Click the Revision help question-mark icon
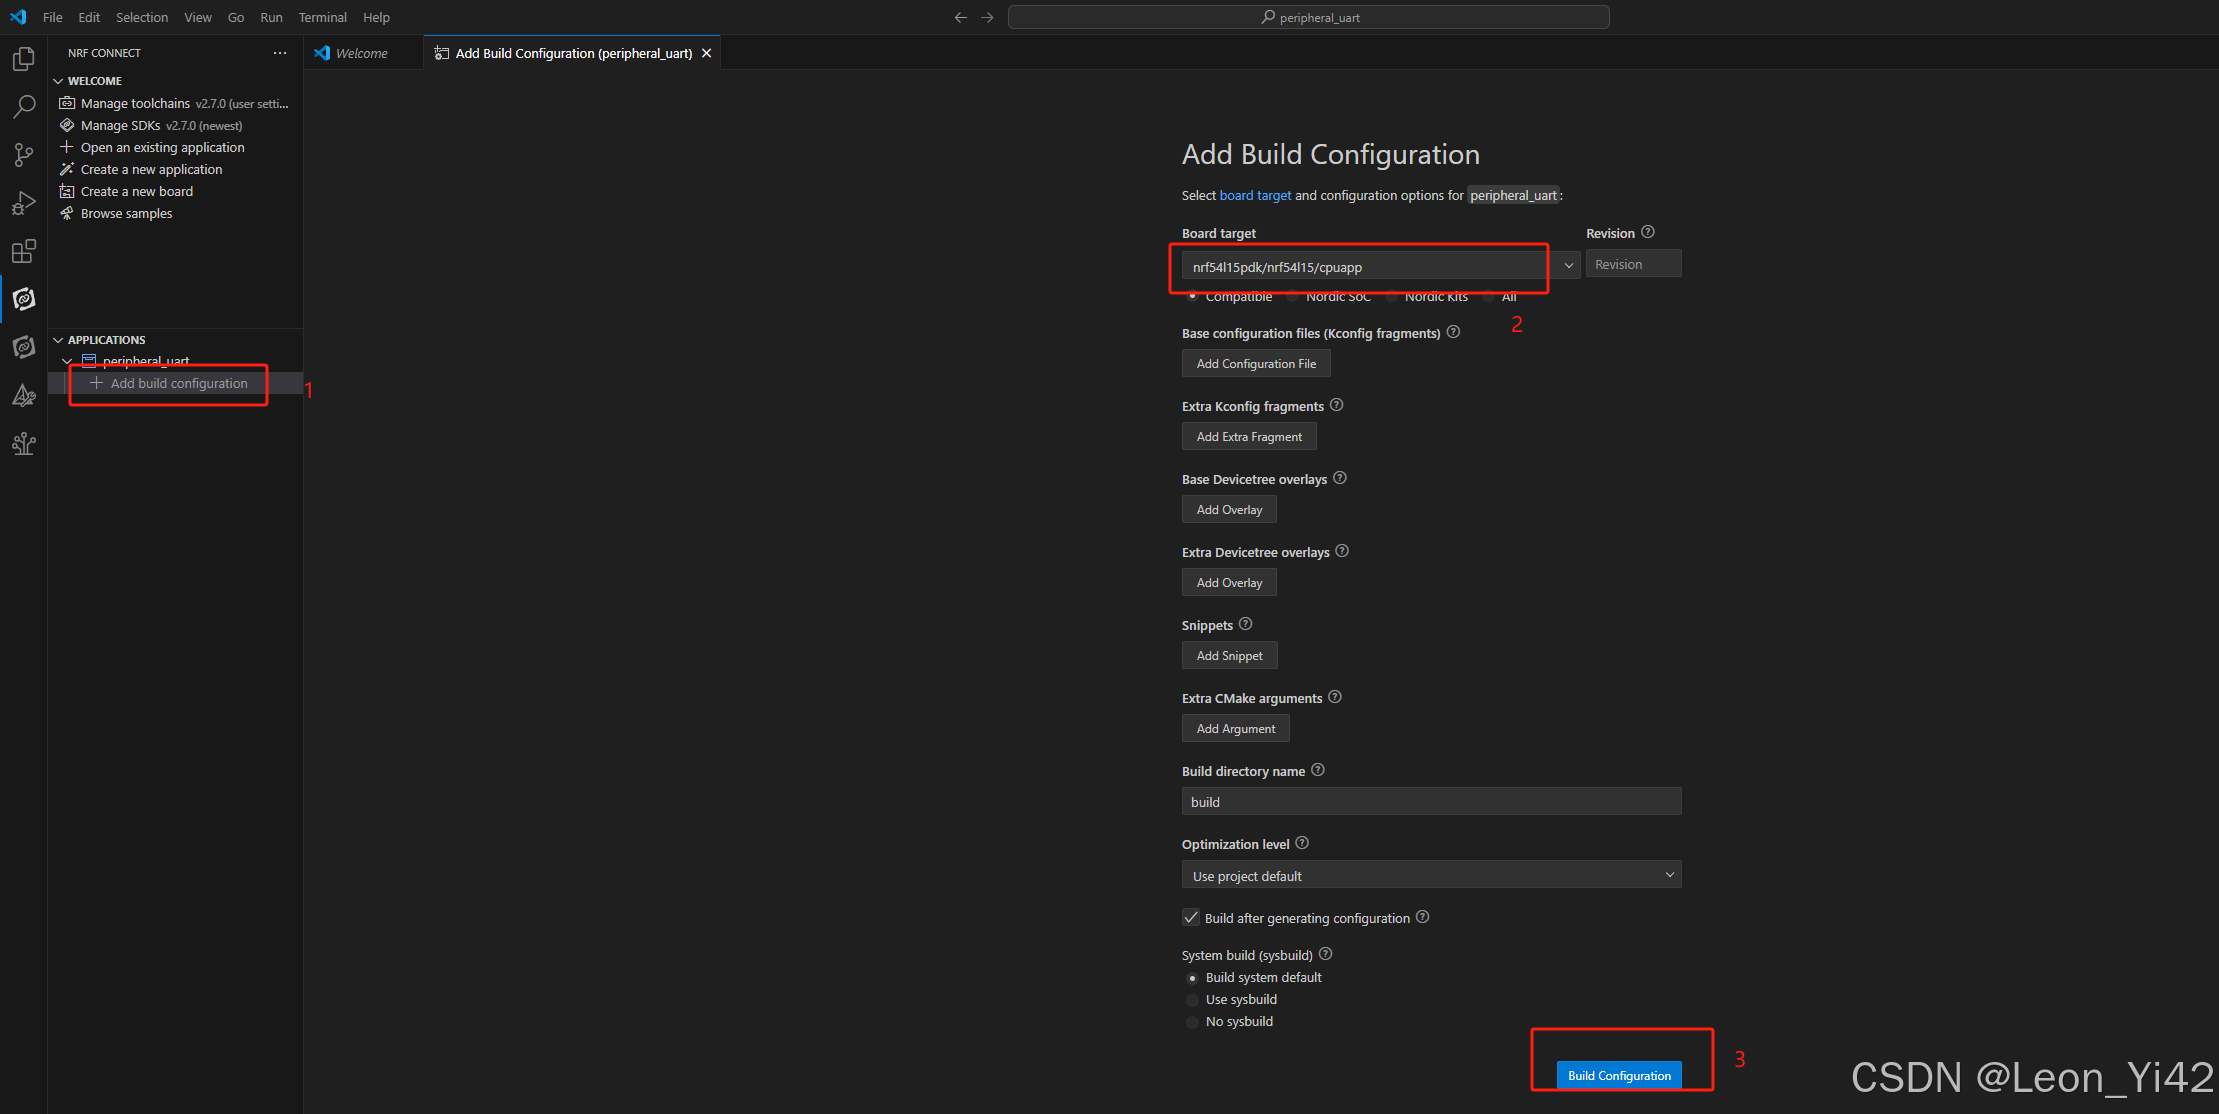Viewport: 2219px width, 1114px height. pos(1648,232)
